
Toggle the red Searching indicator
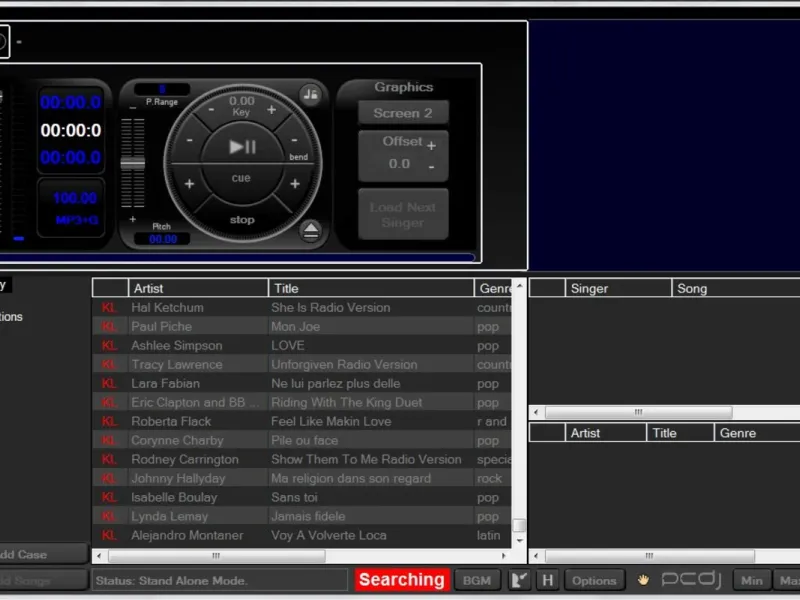point(402,580)
